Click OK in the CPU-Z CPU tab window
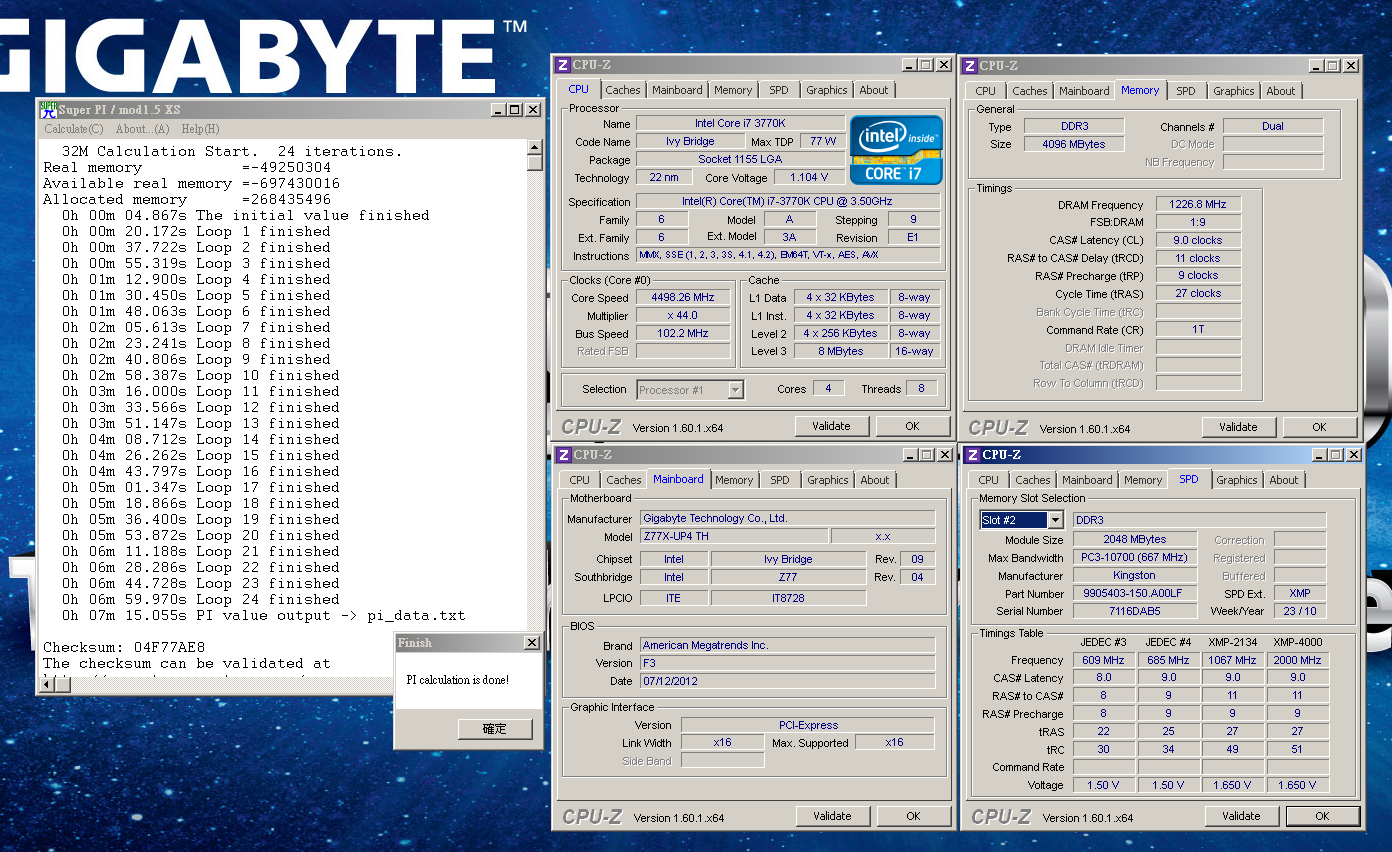The height and width of the screenshot is (852, 1392). pos(912,426)
